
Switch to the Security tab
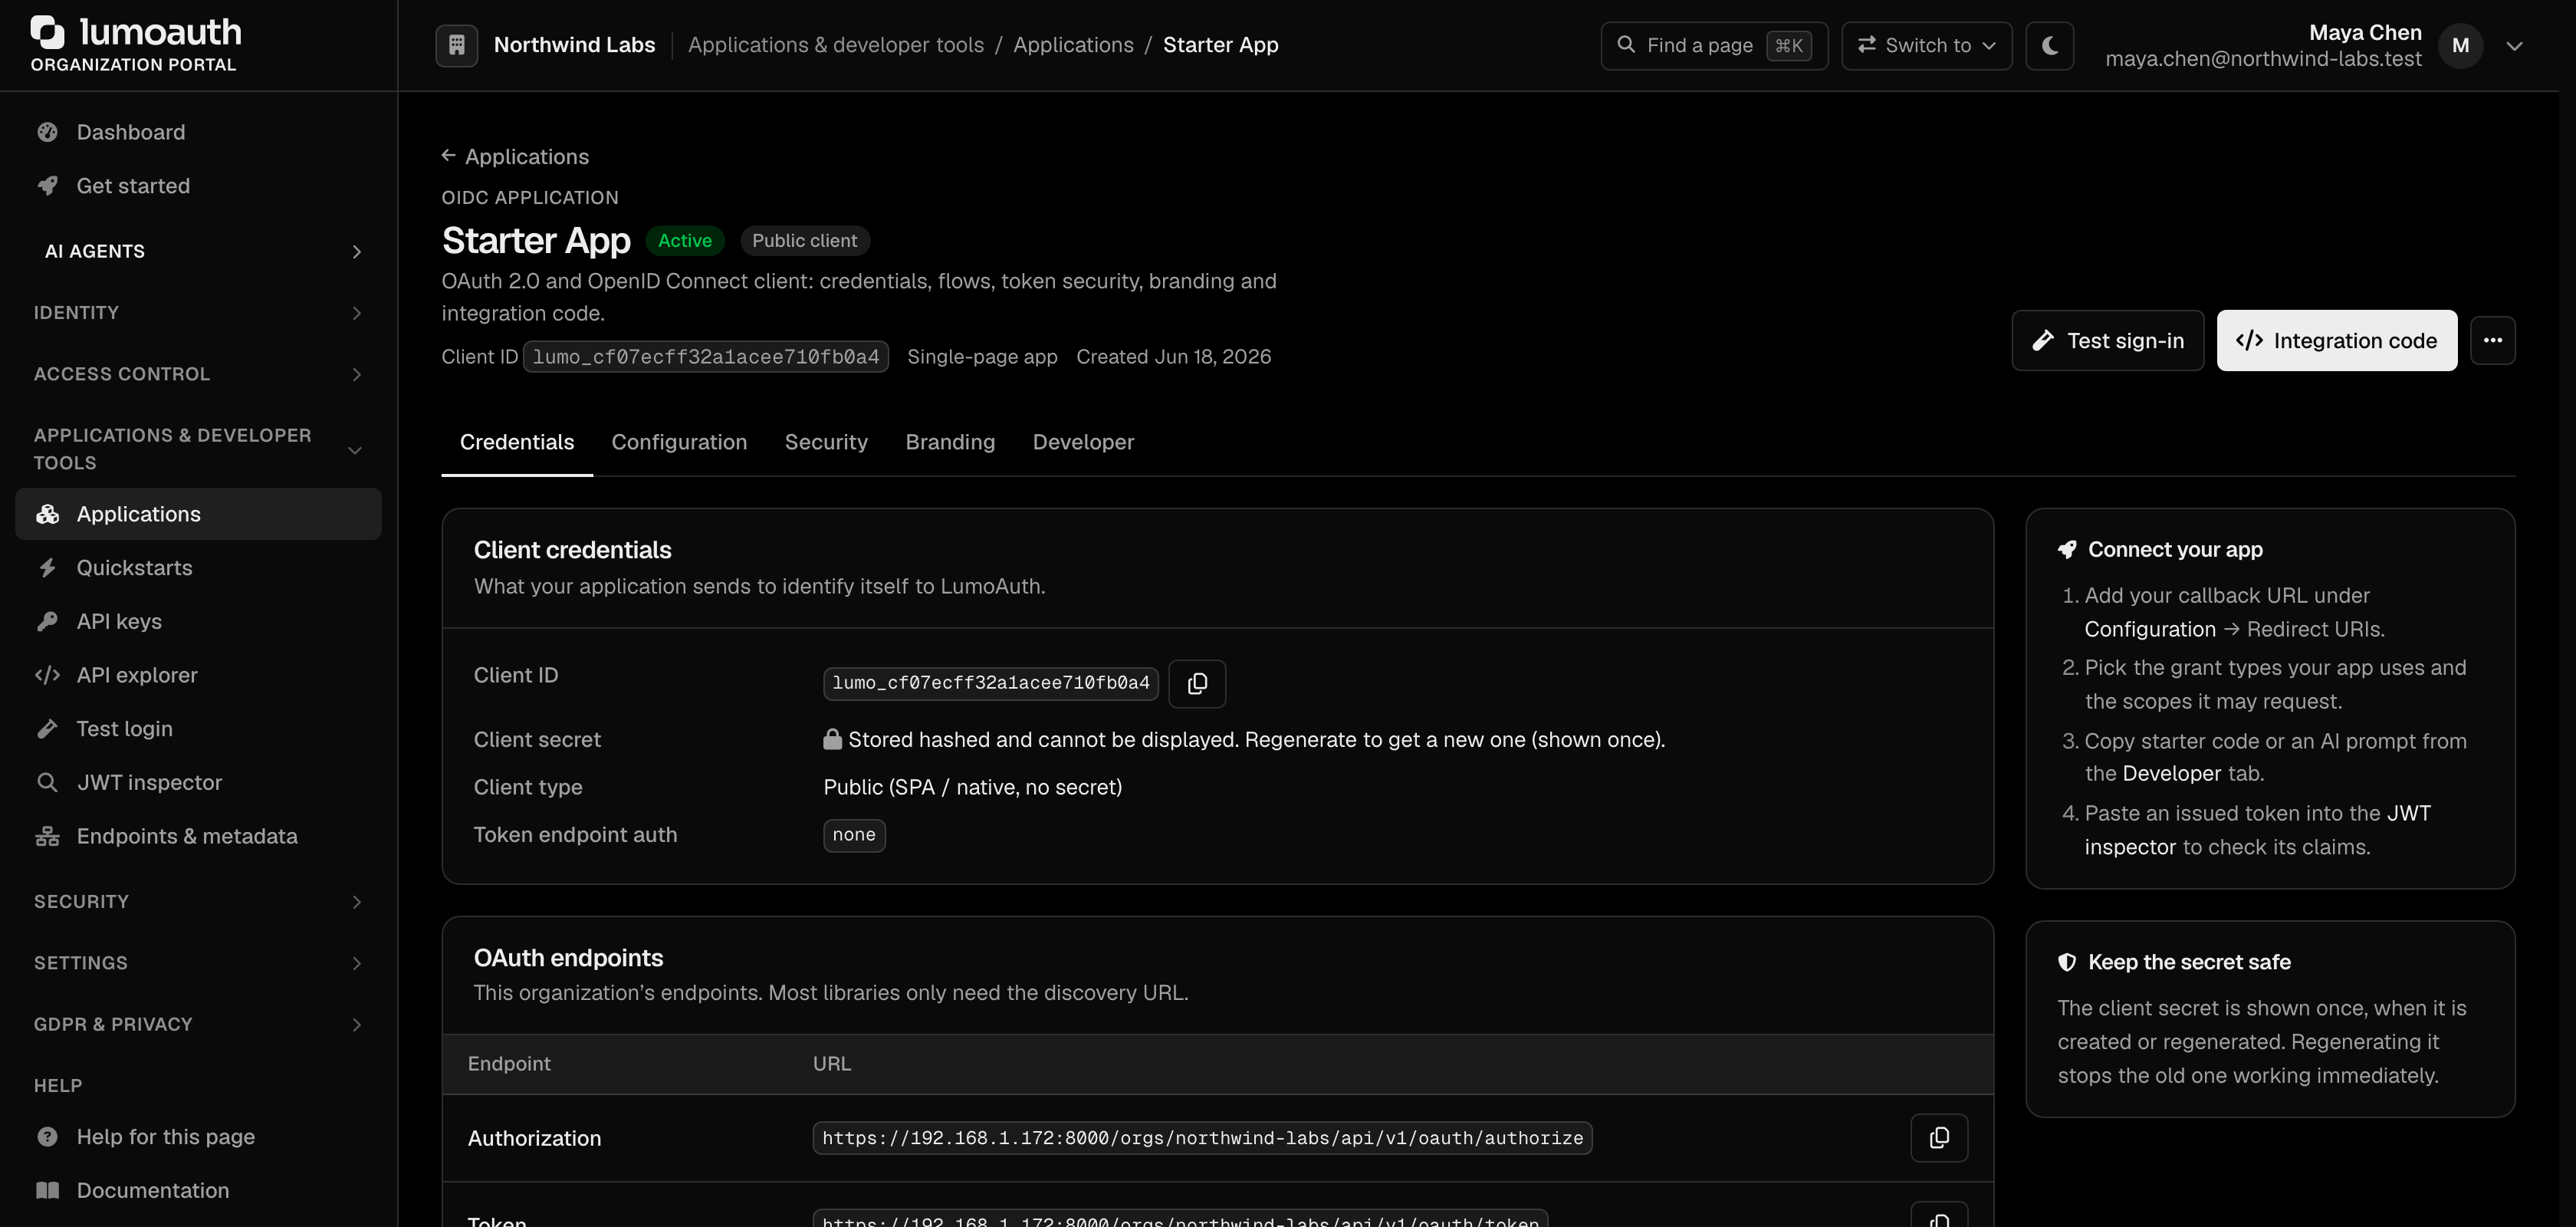point(826,442)
